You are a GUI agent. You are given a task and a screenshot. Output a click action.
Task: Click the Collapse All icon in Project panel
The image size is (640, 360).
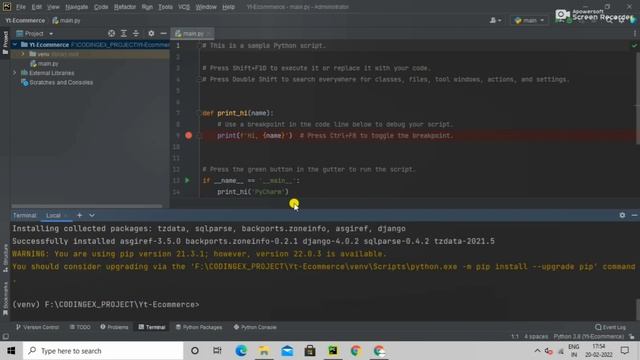click(x=136, y=33)
